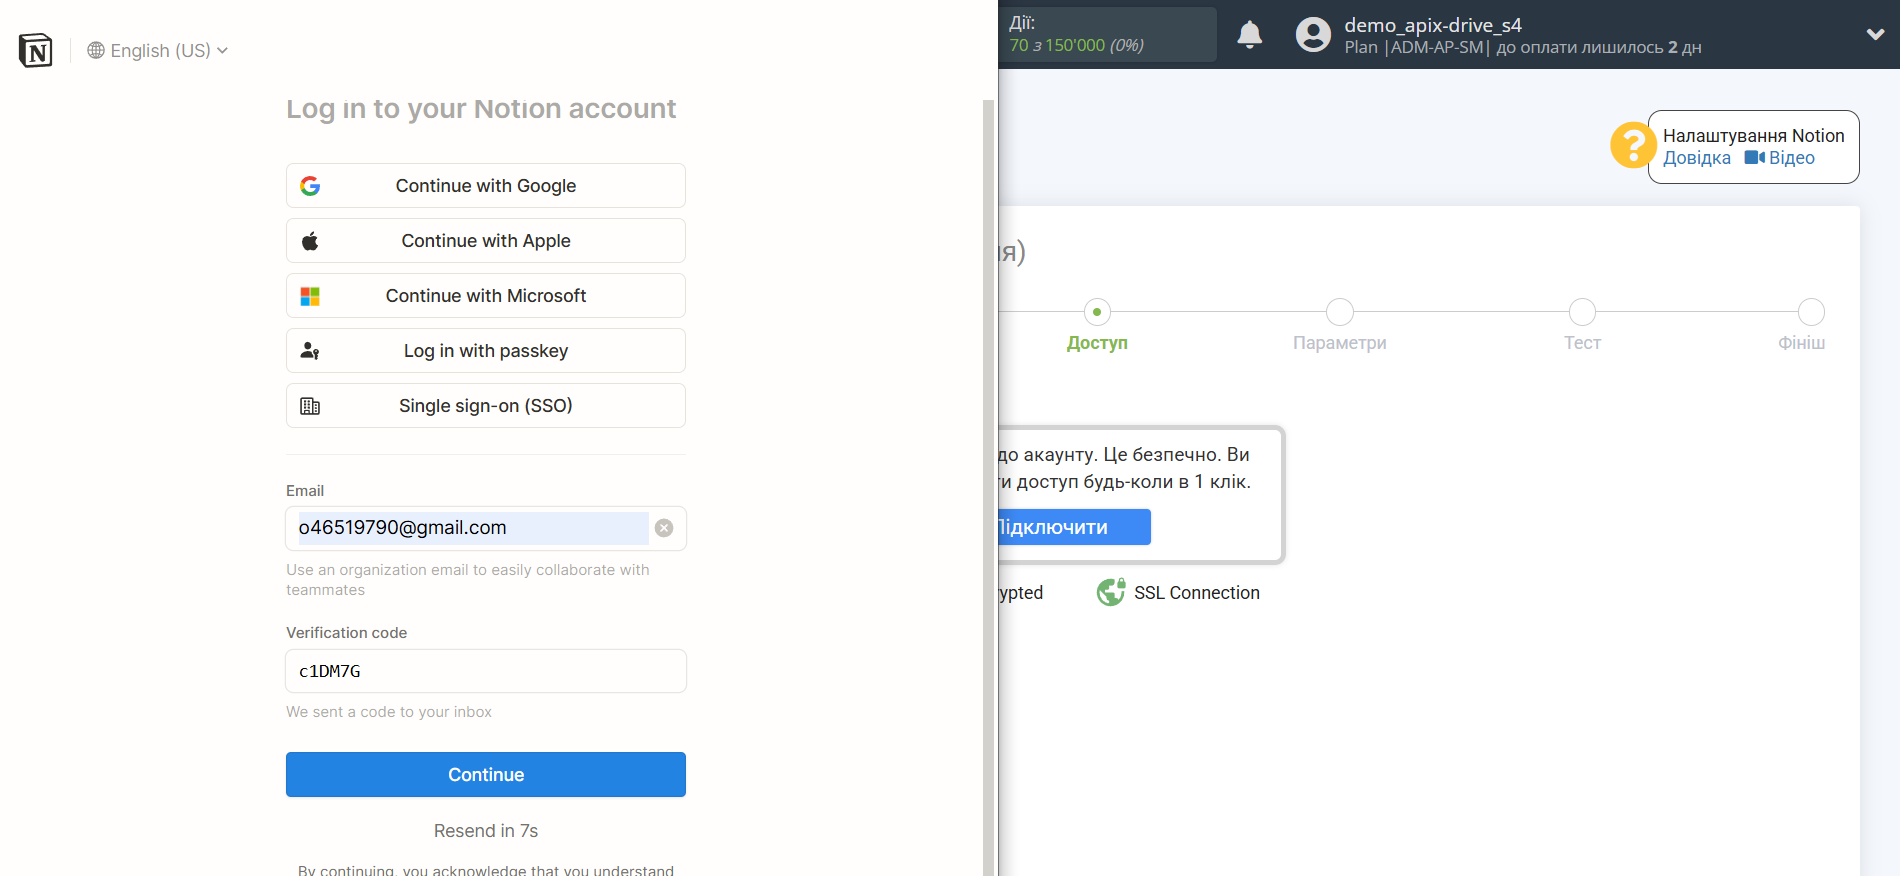
Task: Click the Plan ADM-AP-SM info text
Action: tap(1522, 48)
